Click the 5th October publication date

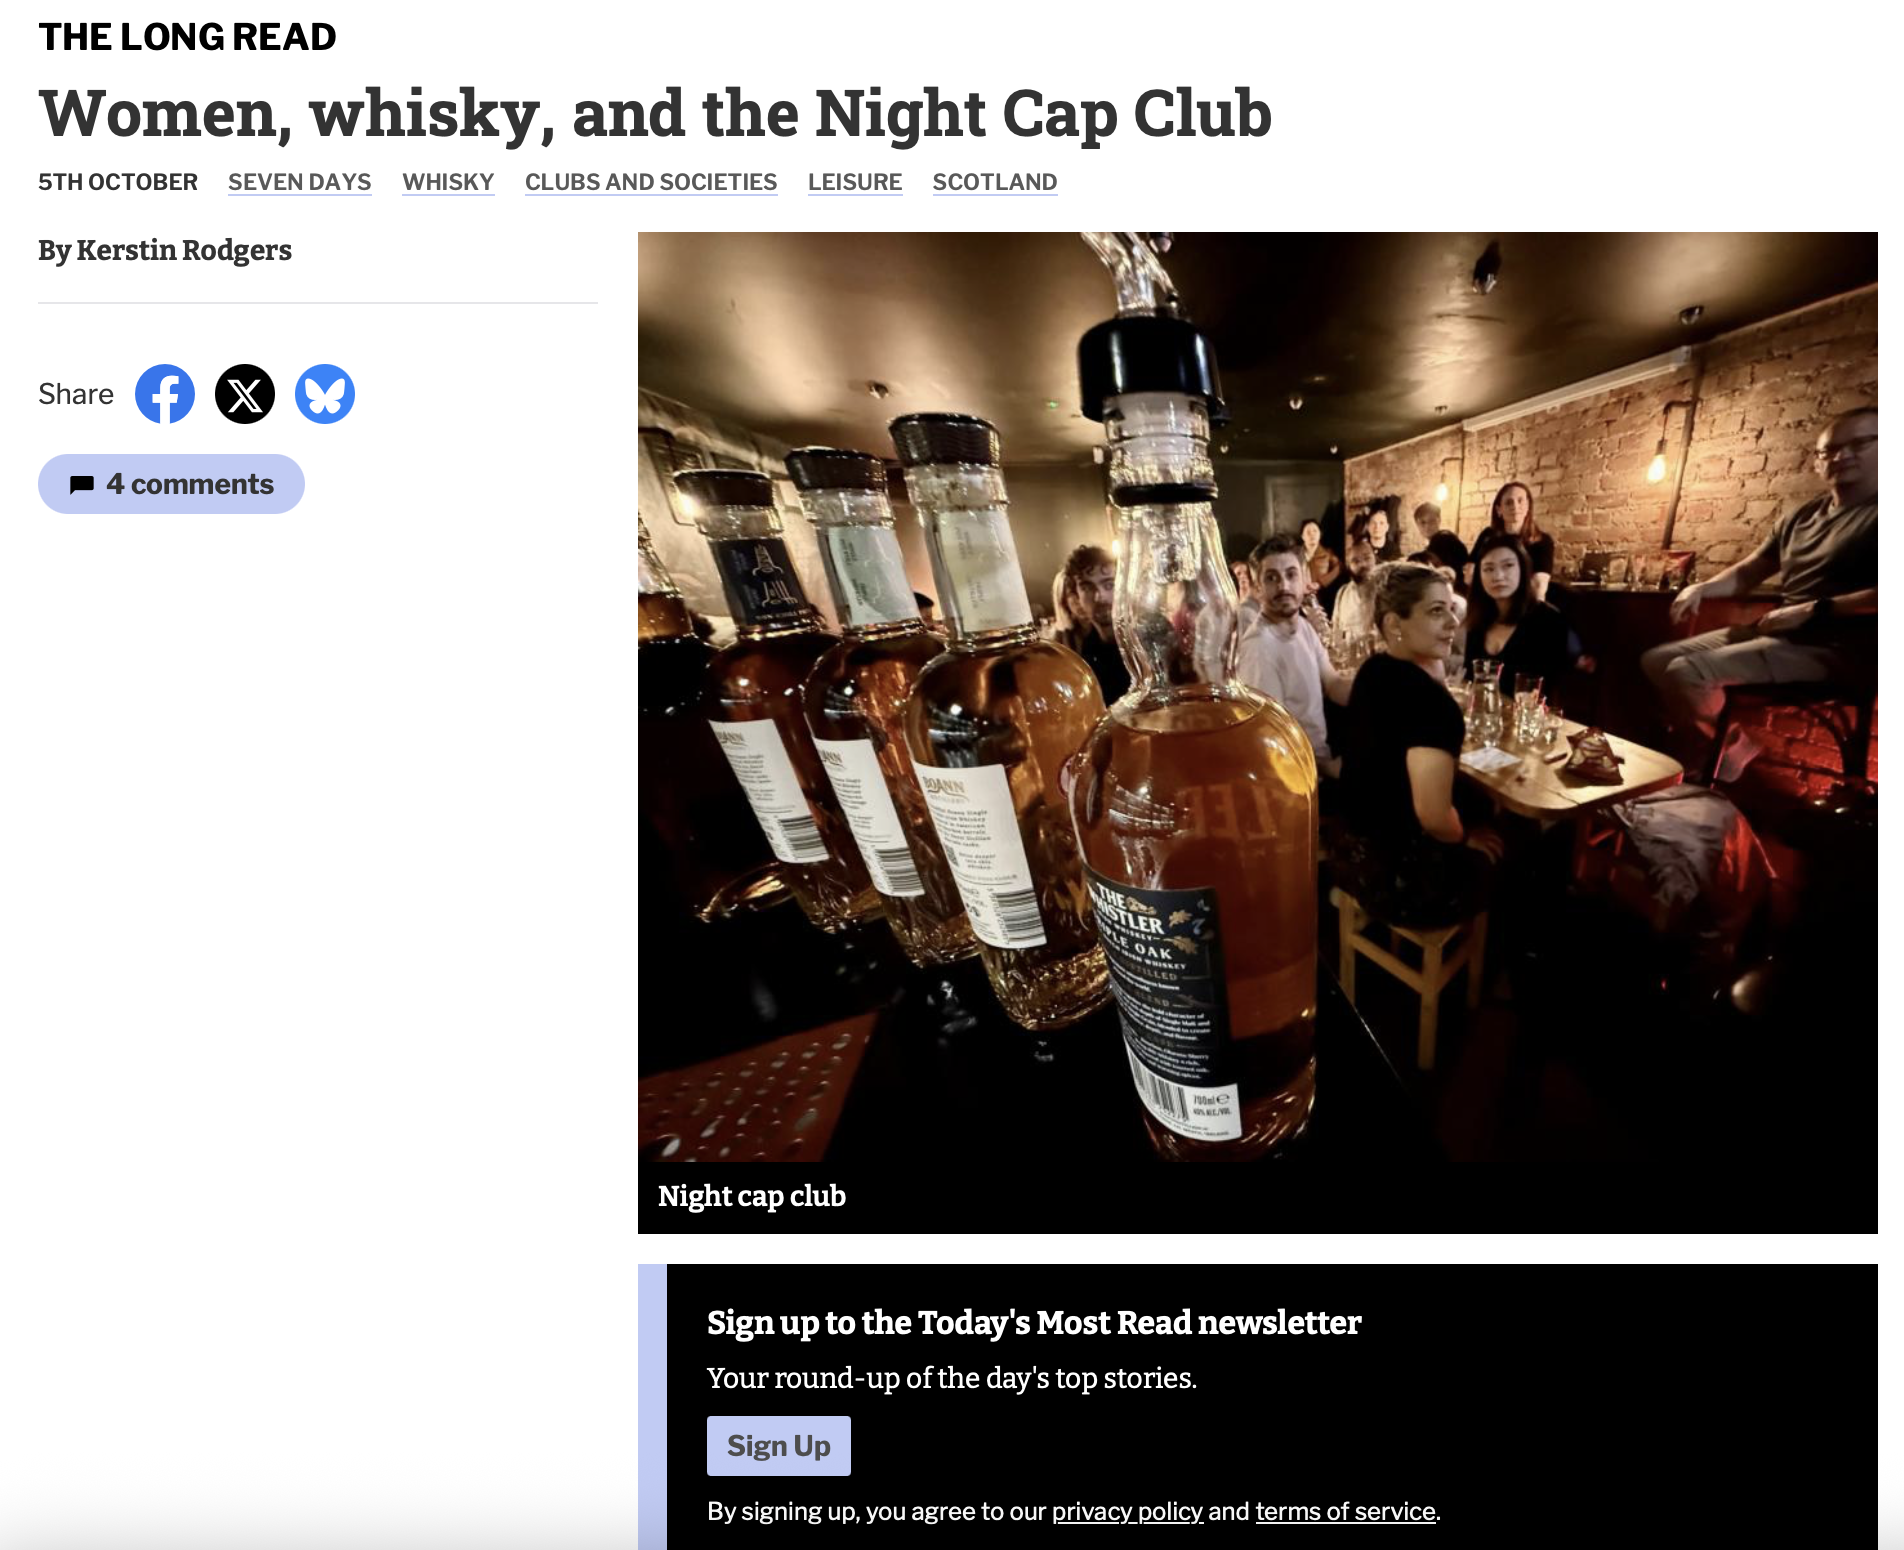tap(118, 182)
